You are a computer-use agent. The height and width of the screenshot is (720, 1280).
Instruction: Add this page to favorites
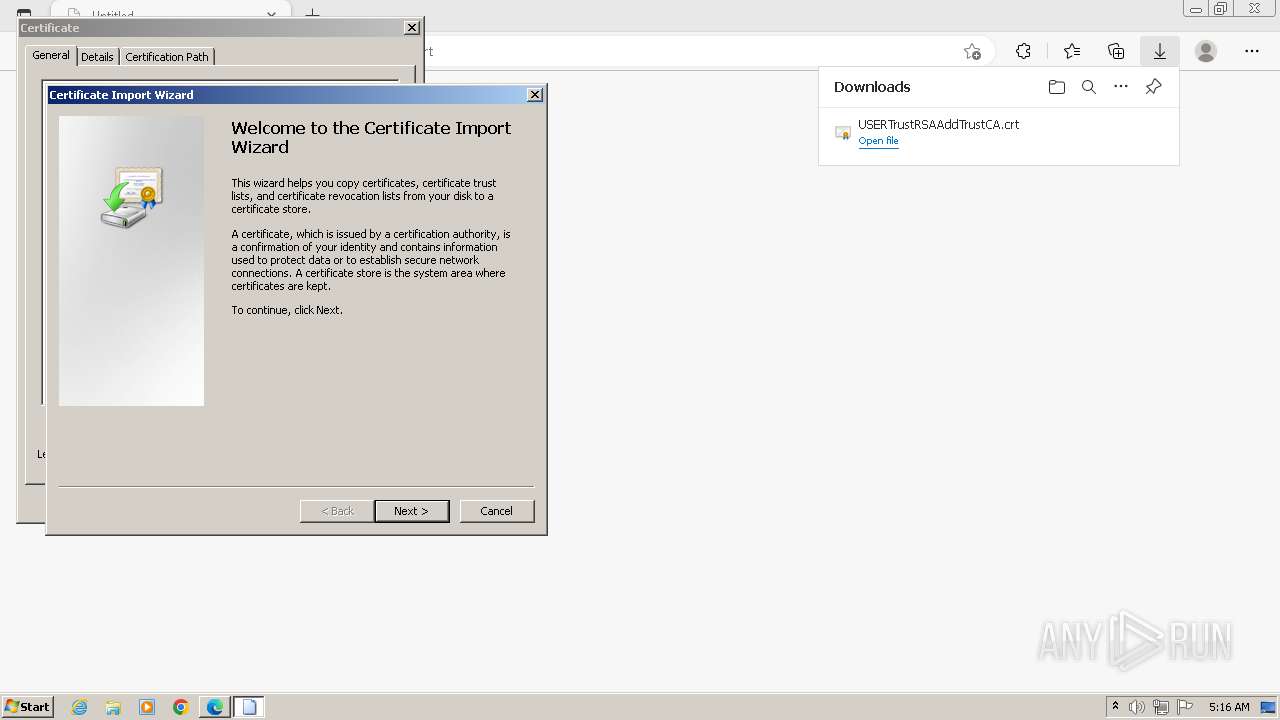click(x=972, y=52)
